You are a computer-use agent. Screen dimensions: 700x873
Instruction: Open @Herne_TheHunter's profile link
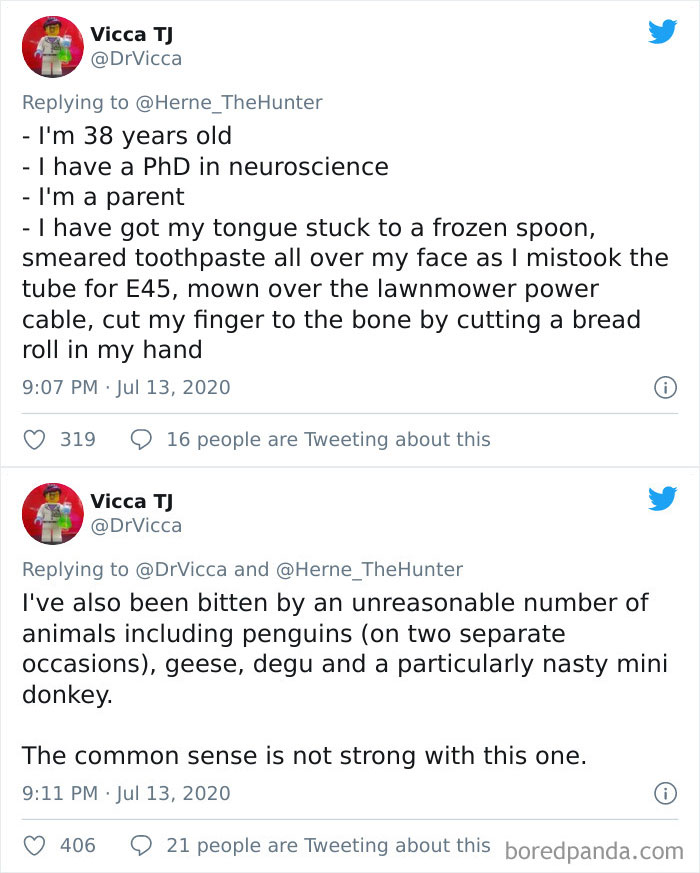pos(234,102)
